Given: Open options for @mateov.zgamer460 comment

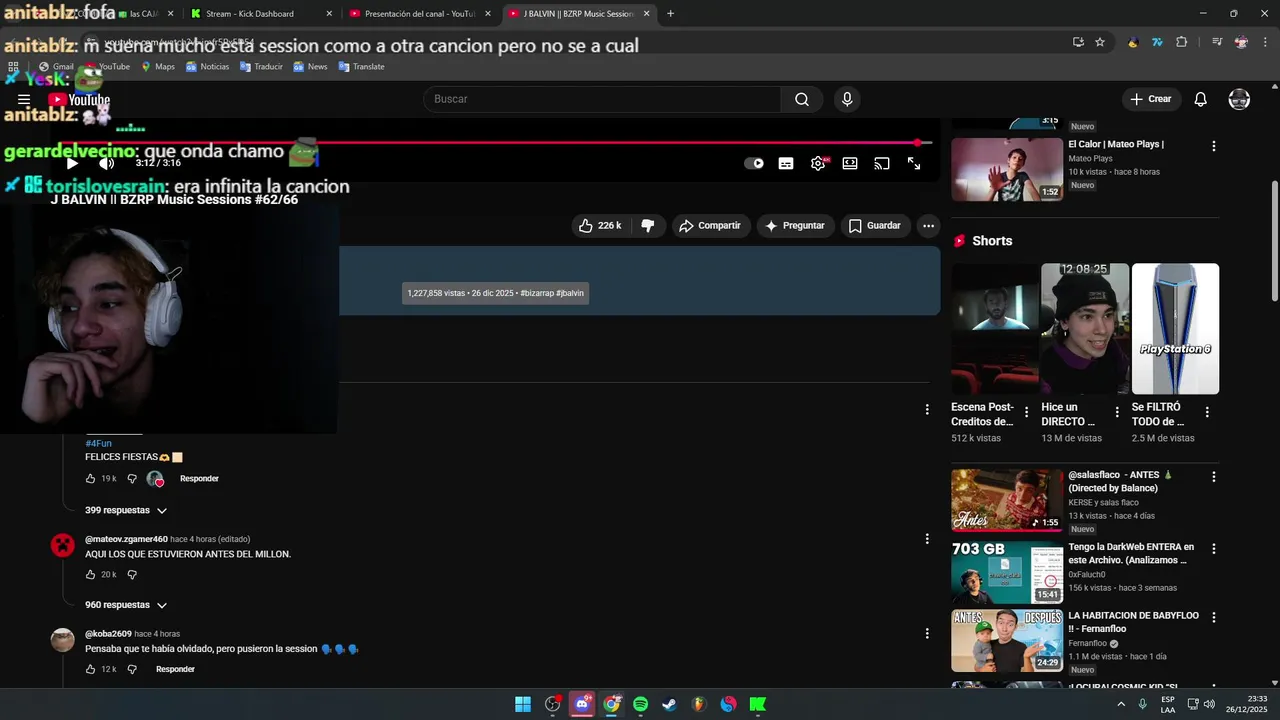Looking at the screenshot, I should click(927, 539).
